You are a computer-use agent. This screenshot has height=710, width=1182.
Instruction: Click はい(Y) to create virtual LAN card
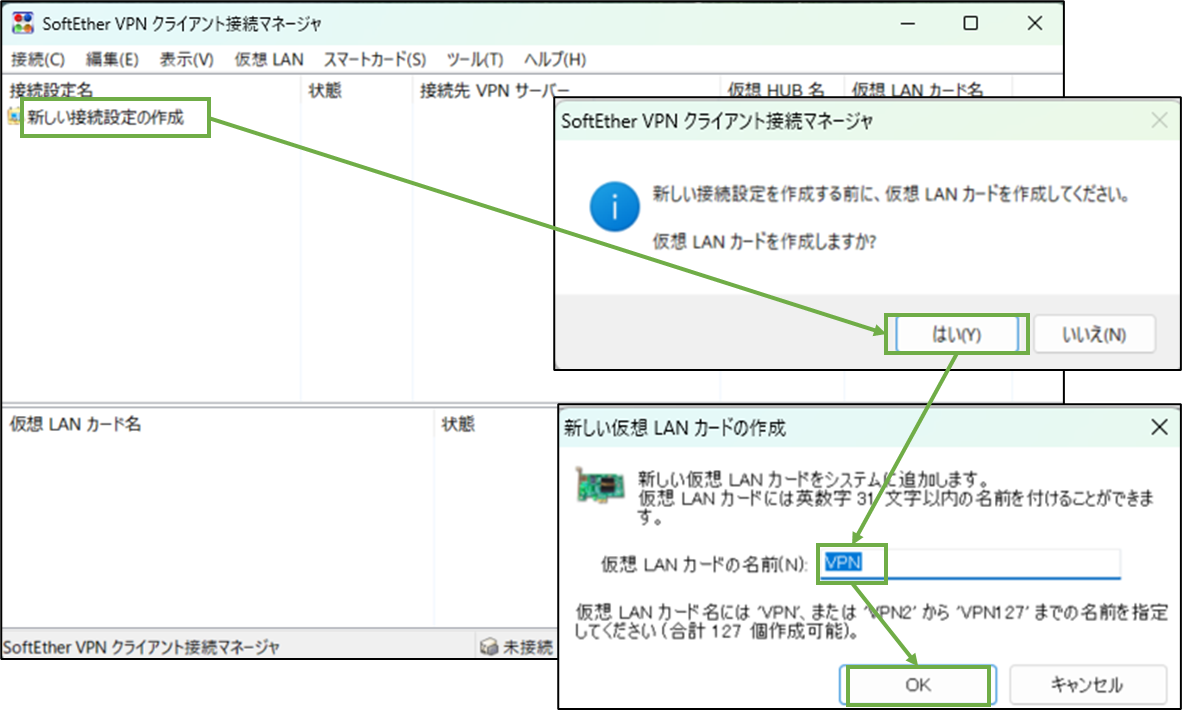[957, 335]
